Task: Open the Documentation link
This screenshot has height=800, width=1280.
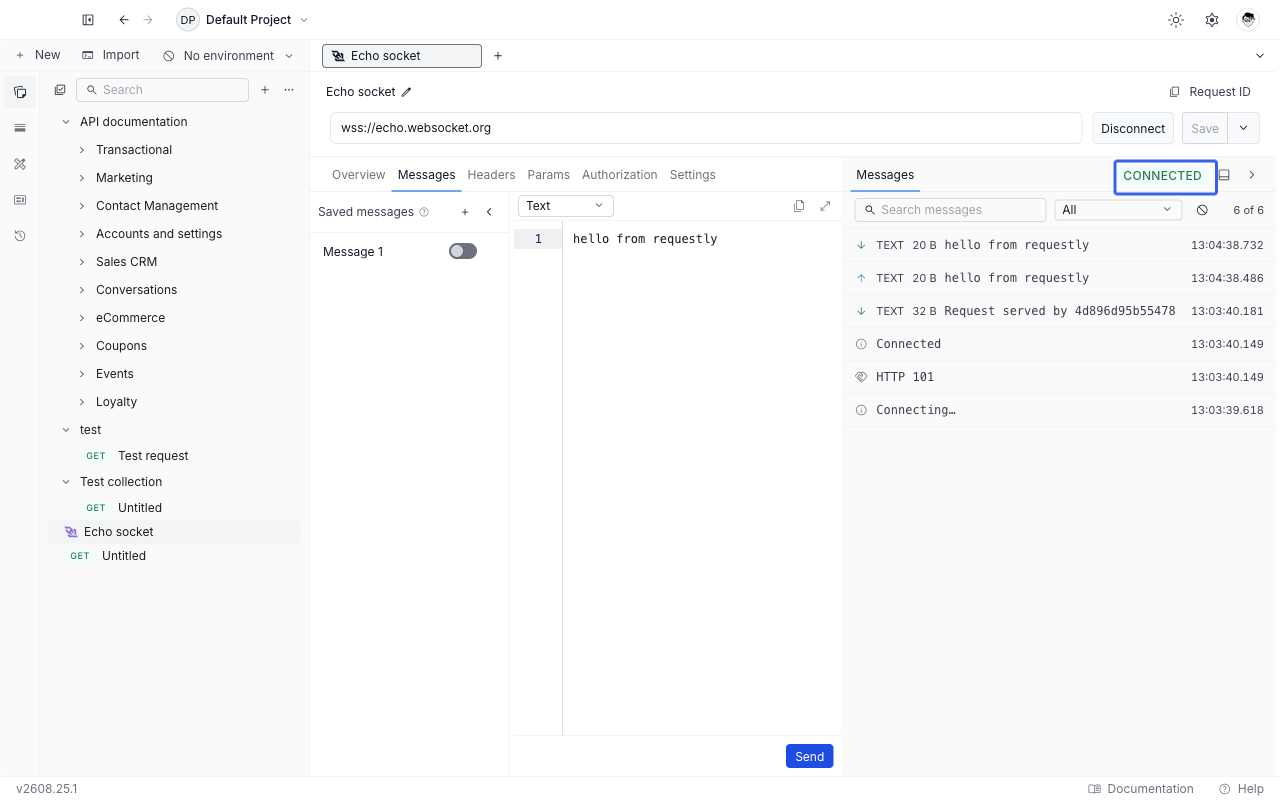Action: [x=1141, y=789]
